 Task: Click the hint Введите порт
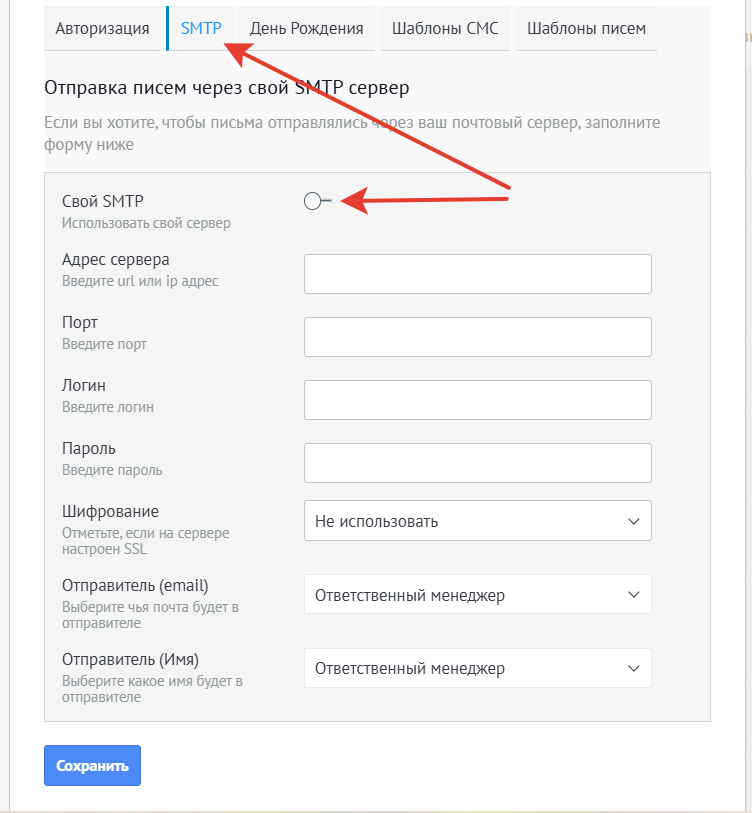pyautogui.click(x=104, y=344)
